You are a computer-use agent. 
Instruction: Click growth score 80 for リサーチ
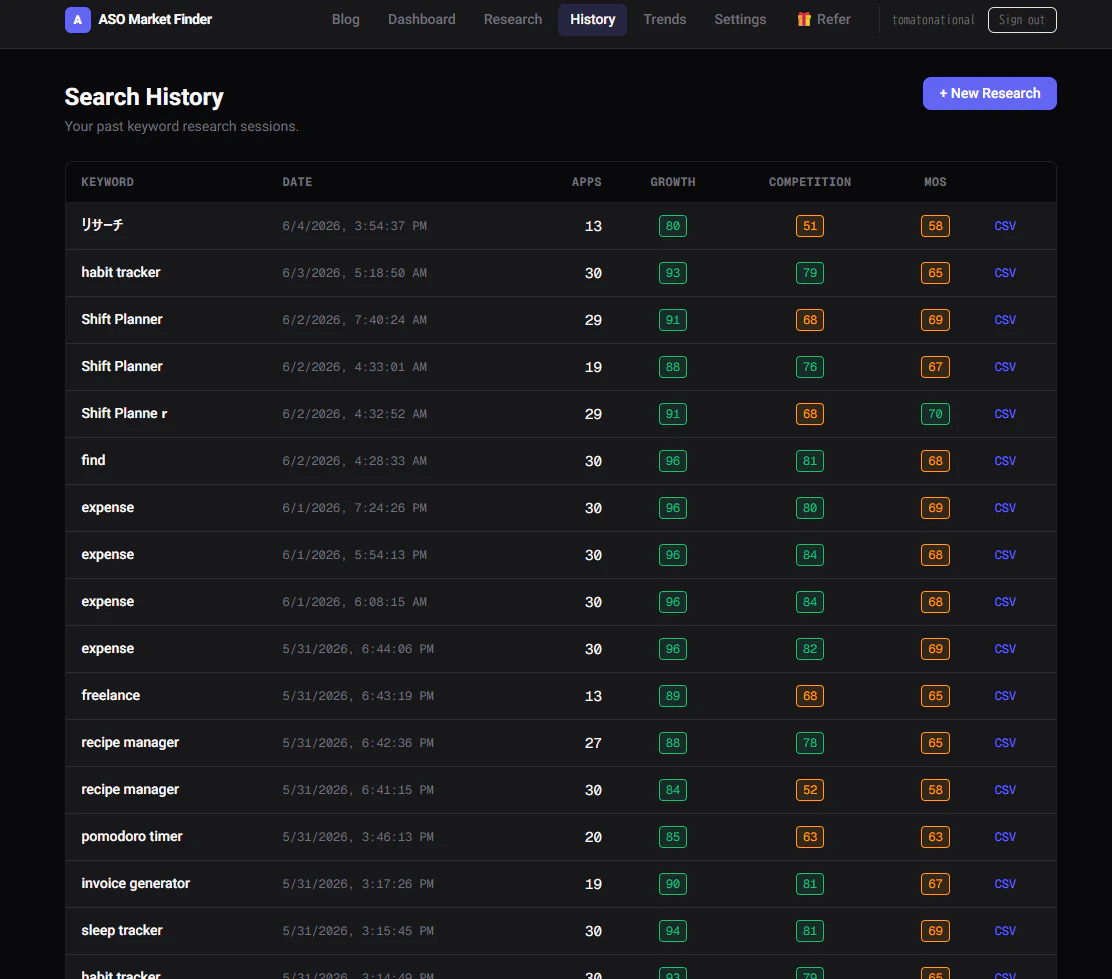click(672, 226)
